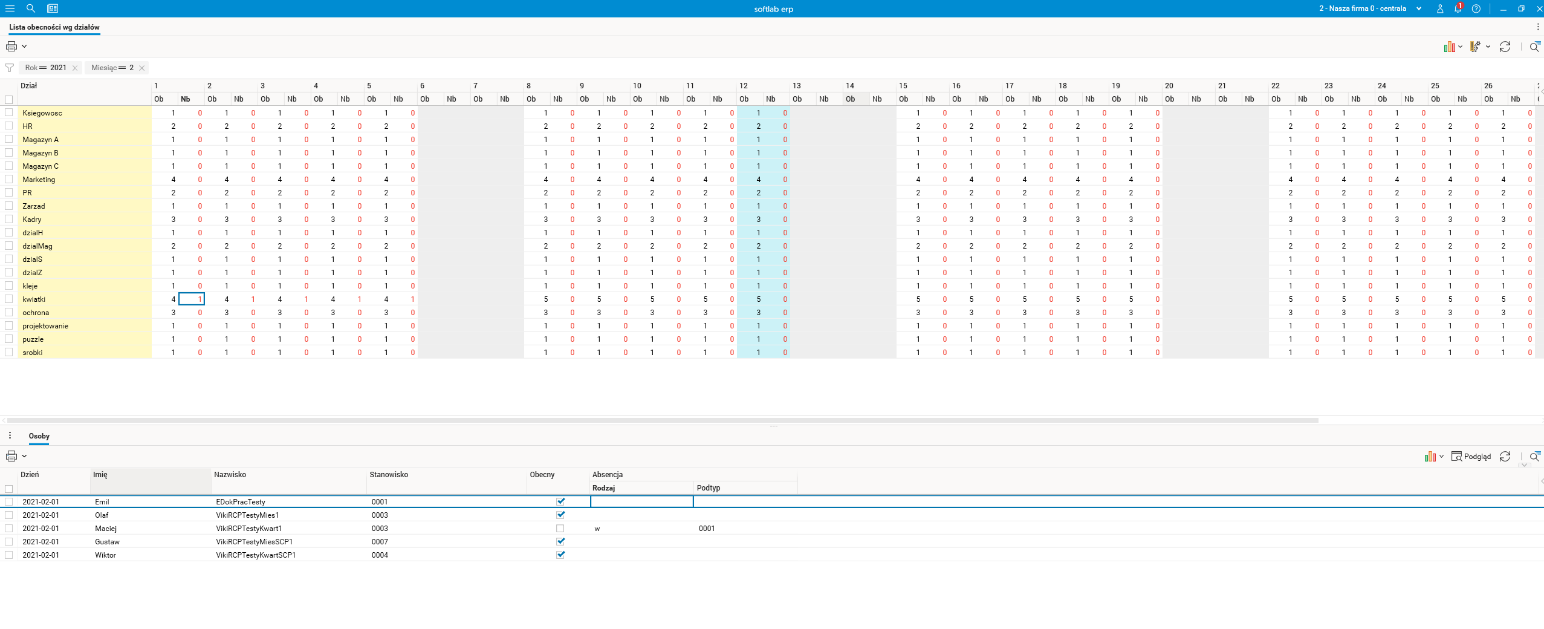
Task: Open the help question mark icon
Action: [x=1476, y=8]
